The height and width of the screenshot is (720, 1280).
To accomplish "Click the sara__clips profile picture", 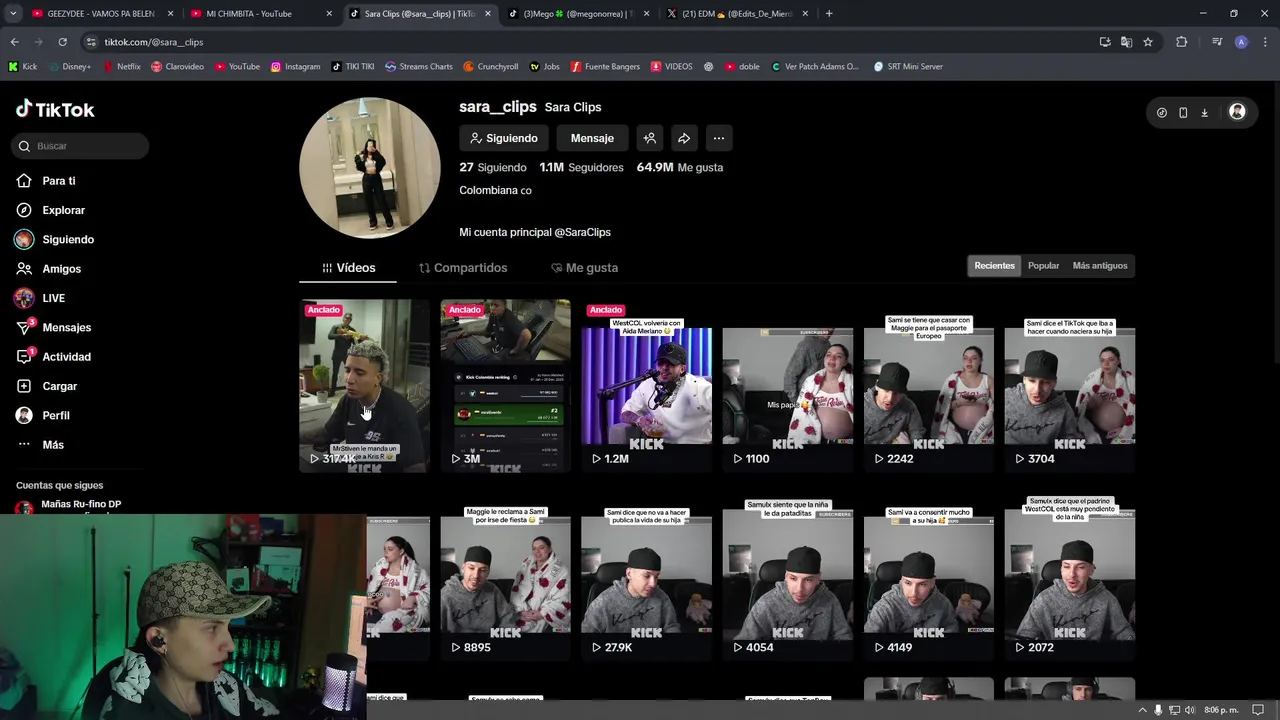I will [370, 168].
